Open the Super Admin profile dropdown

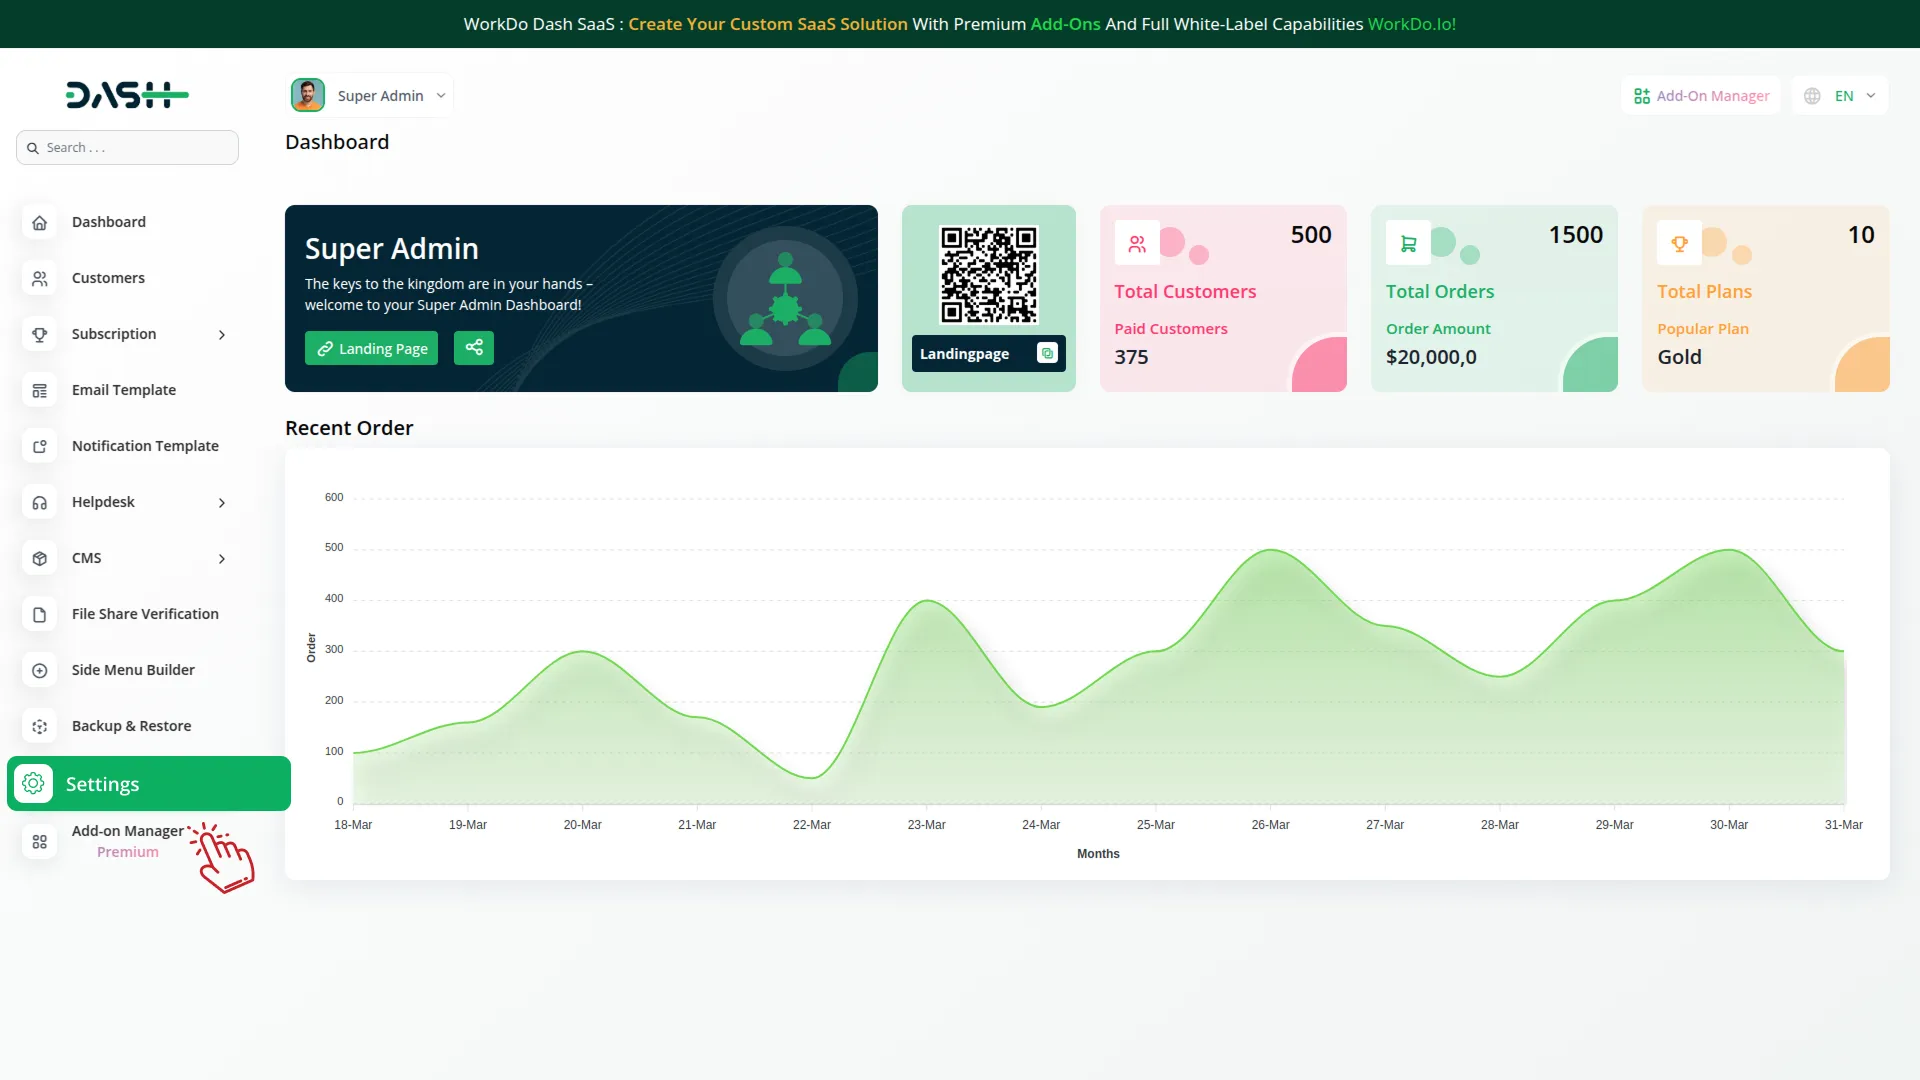369,95
